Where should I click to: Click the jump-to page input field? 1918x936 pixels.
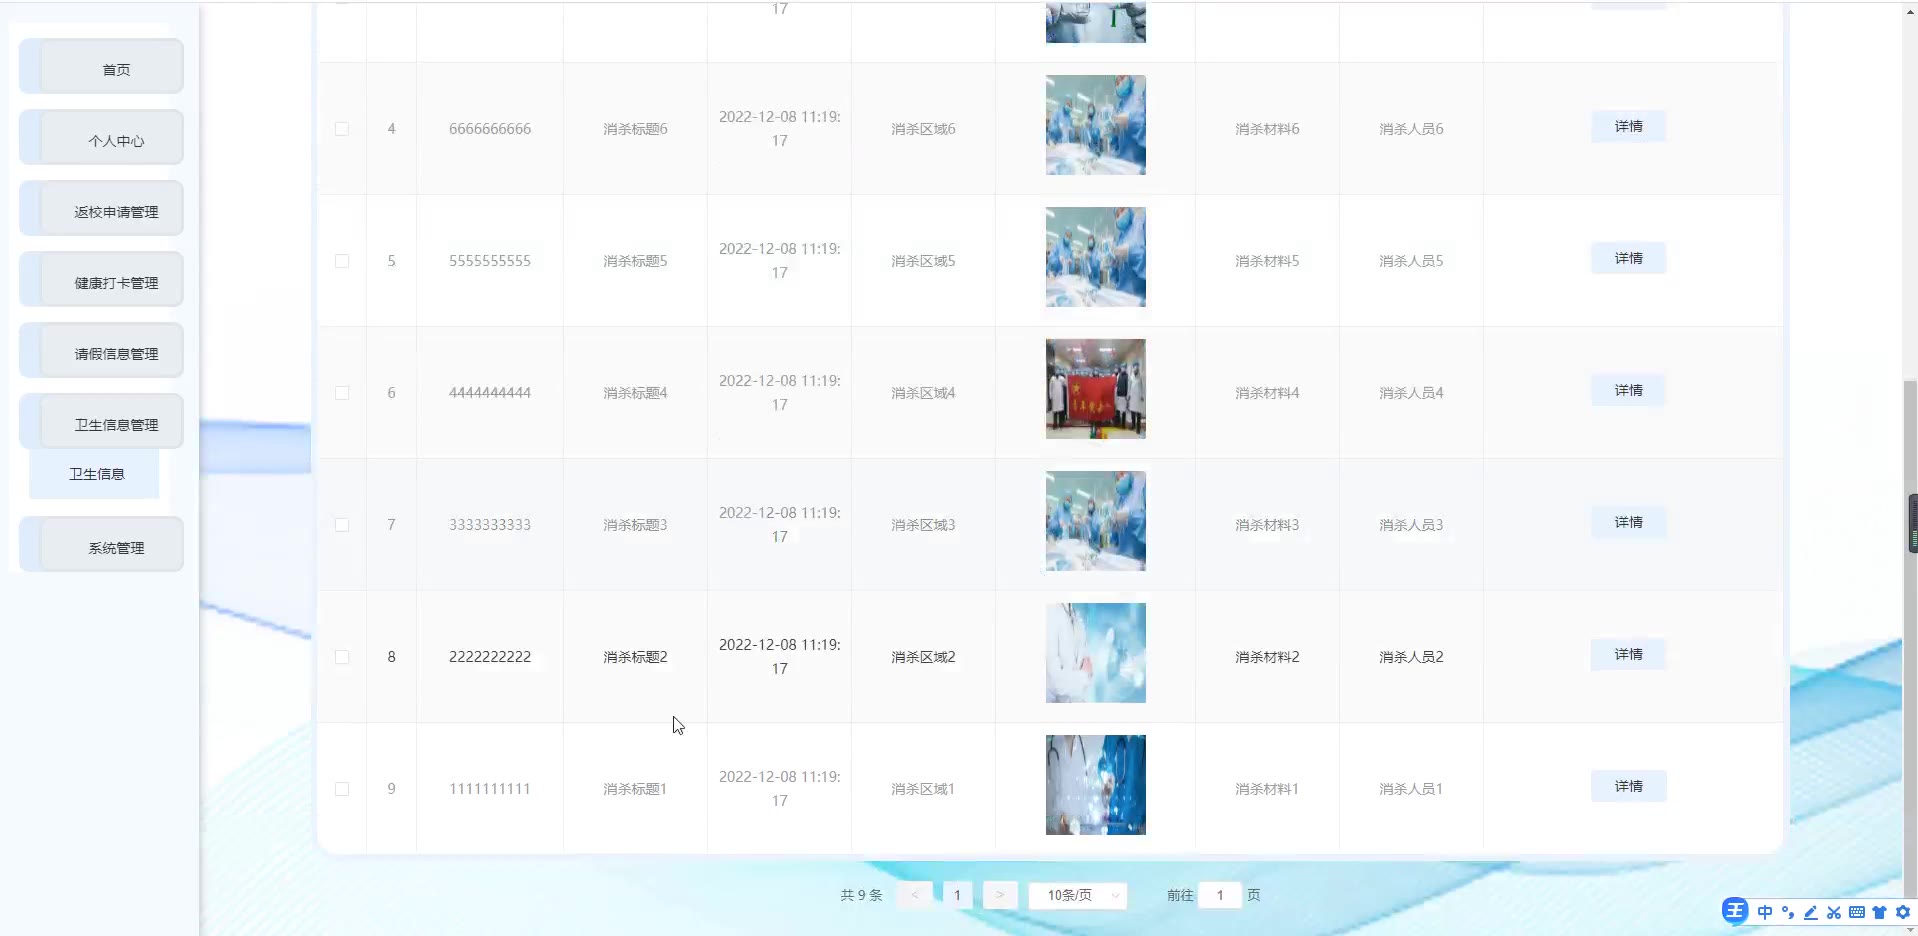[x=1220, y=895]
